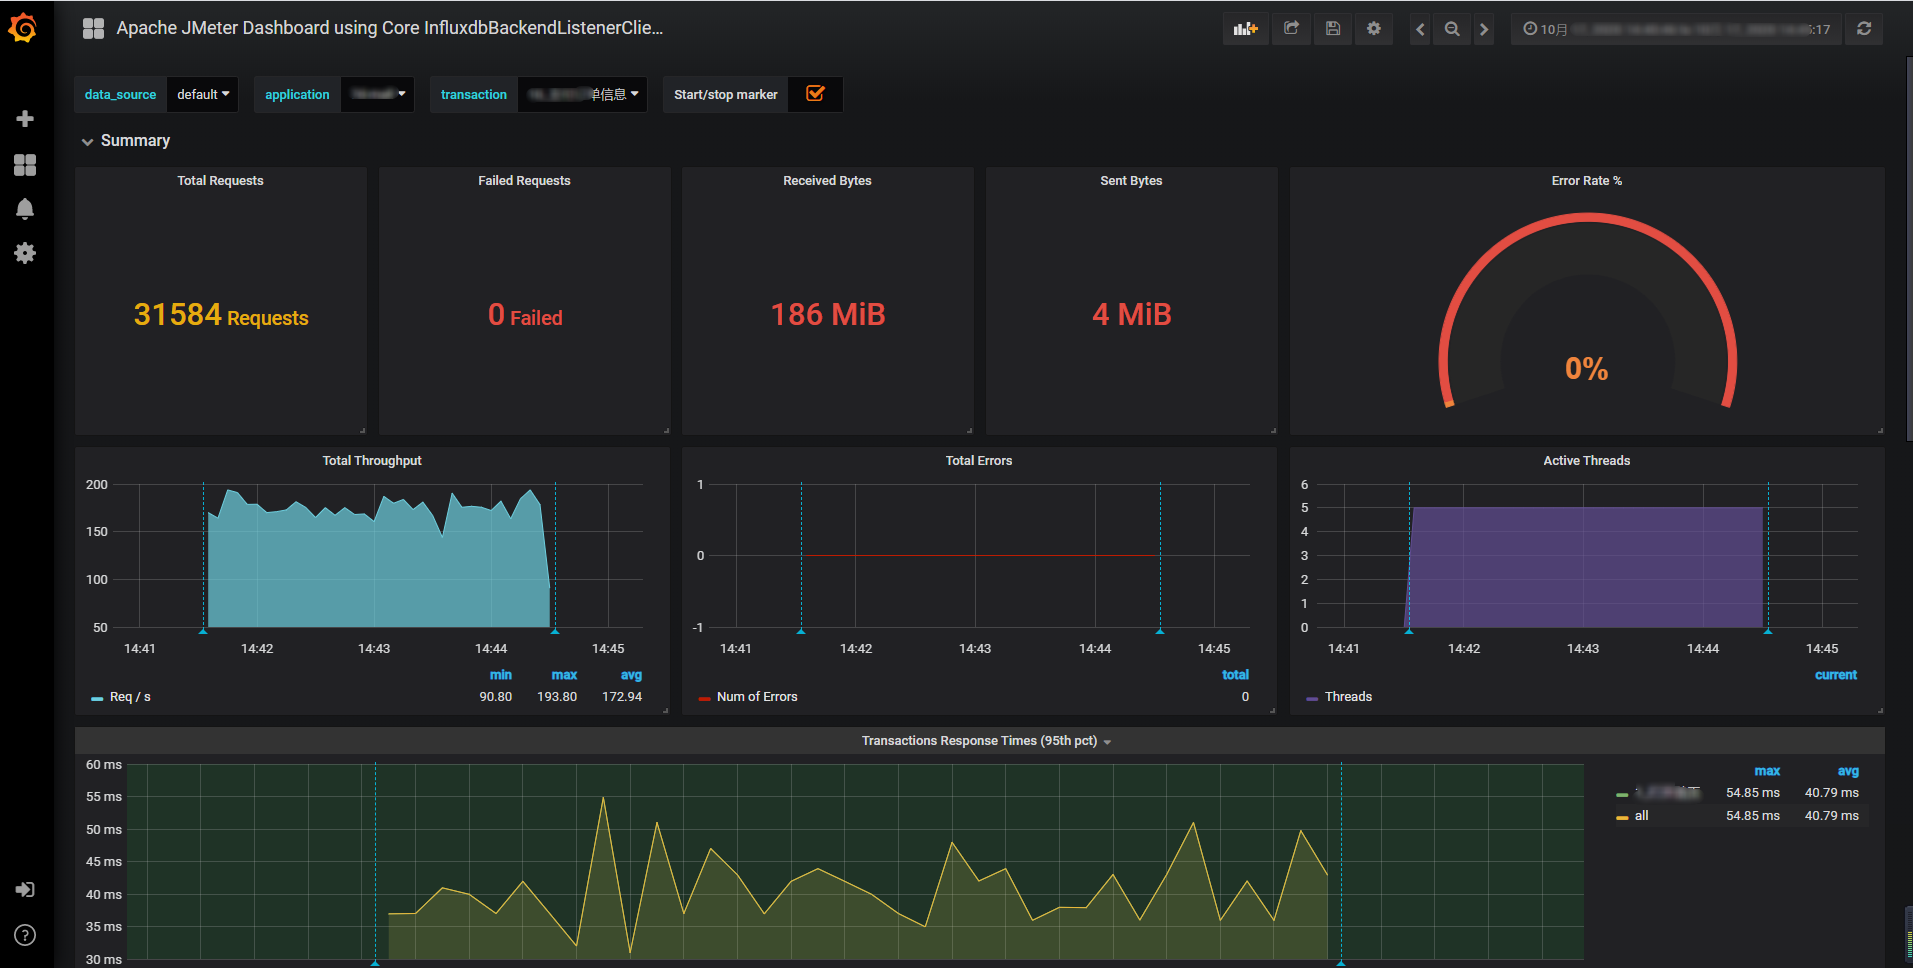Open the Help question mark icon
This screenshot has height=968, width=1913.
click(x=25, y=935)
